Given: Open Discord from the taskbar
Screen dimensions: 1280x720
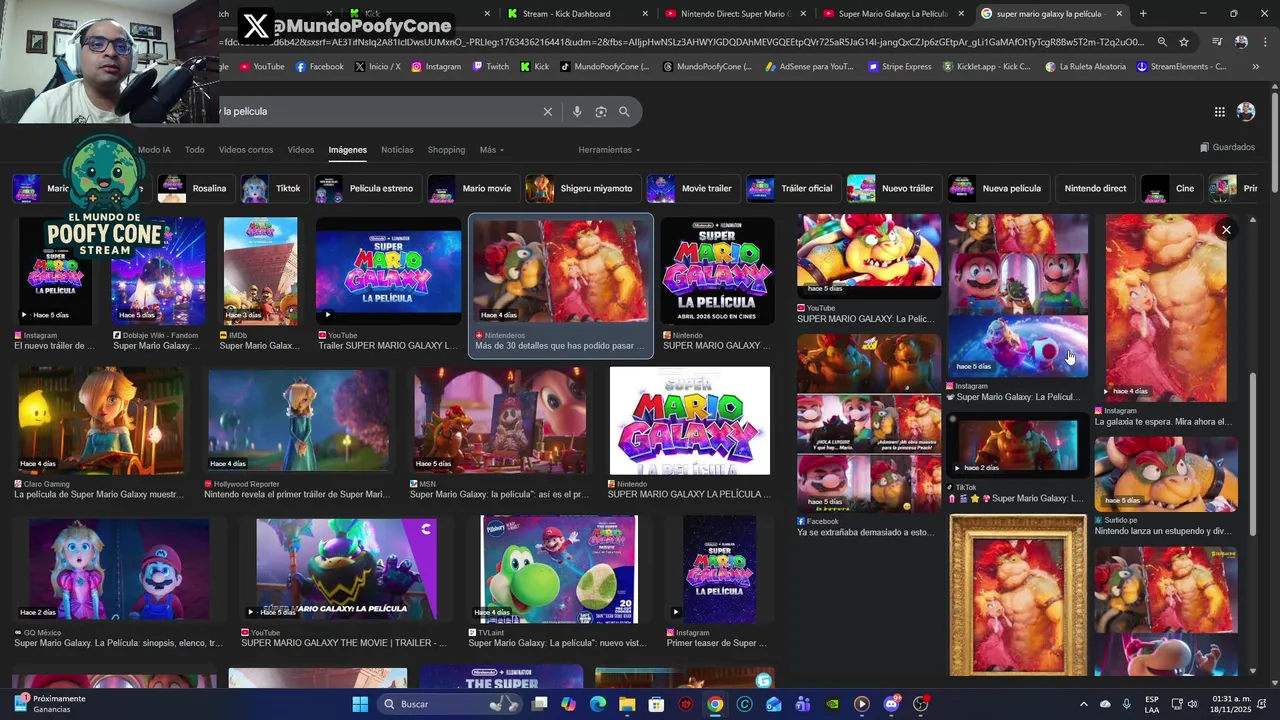Looking at the screenshot, I should pyautogui.click(x=891, y=704).
